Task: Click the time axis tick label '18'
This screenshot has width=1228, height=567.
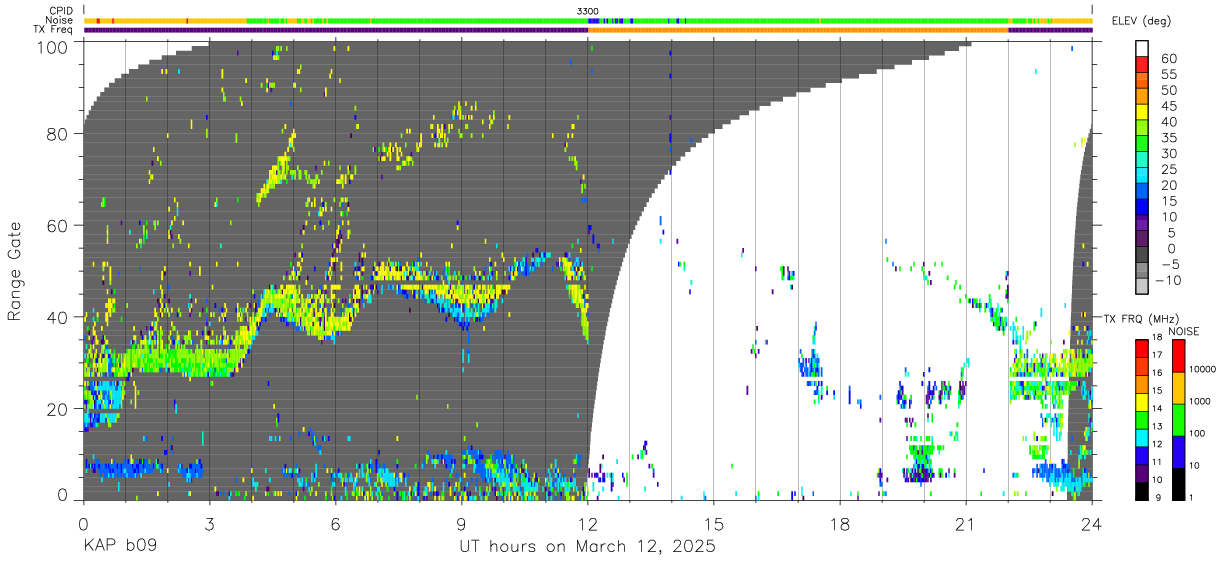Action: pos(839,525)
